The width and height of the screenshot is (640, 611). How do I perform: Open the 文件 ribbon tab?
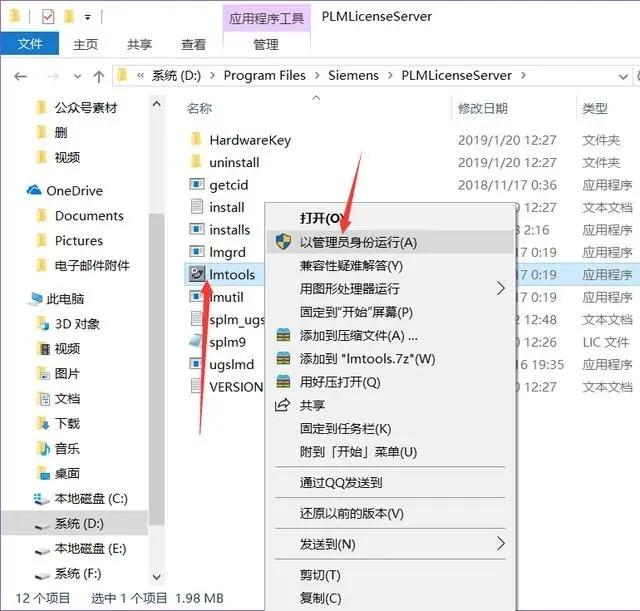[x=30, y=43]
